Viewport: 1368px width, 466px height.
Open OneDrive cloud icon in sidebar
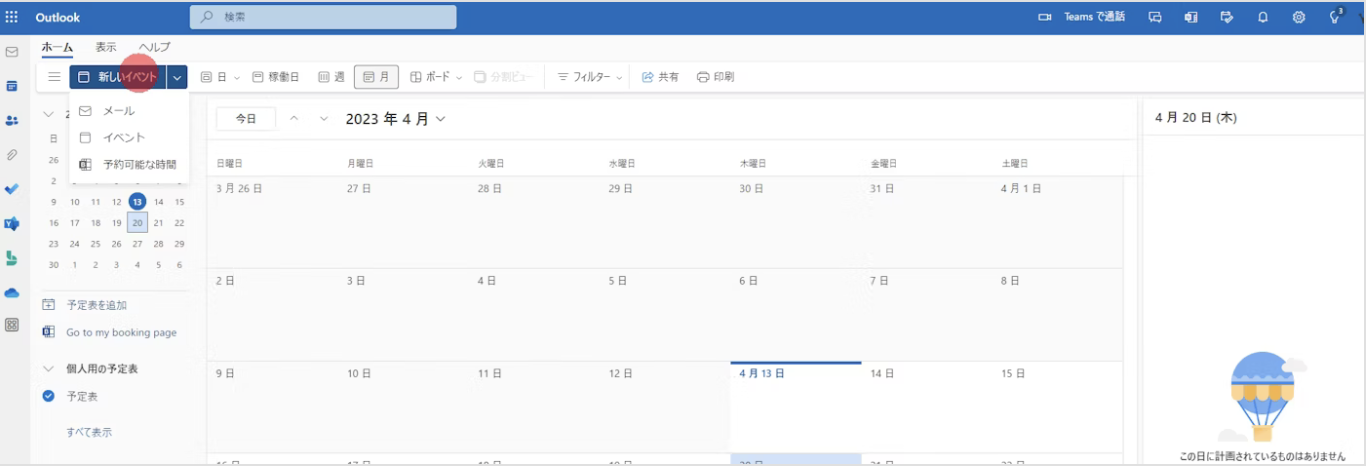12,293
